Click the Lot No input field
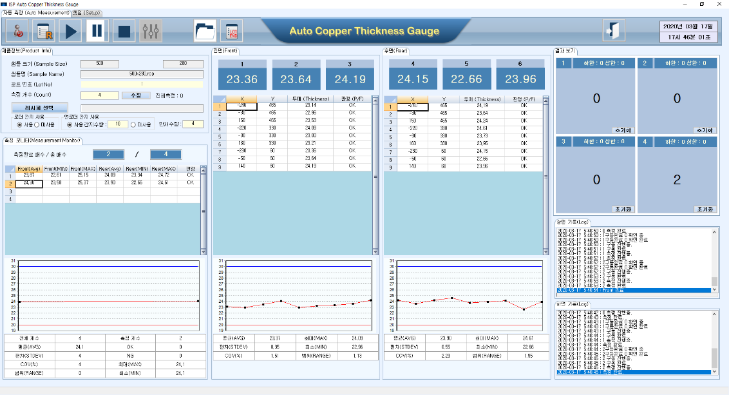 [142, 85]
